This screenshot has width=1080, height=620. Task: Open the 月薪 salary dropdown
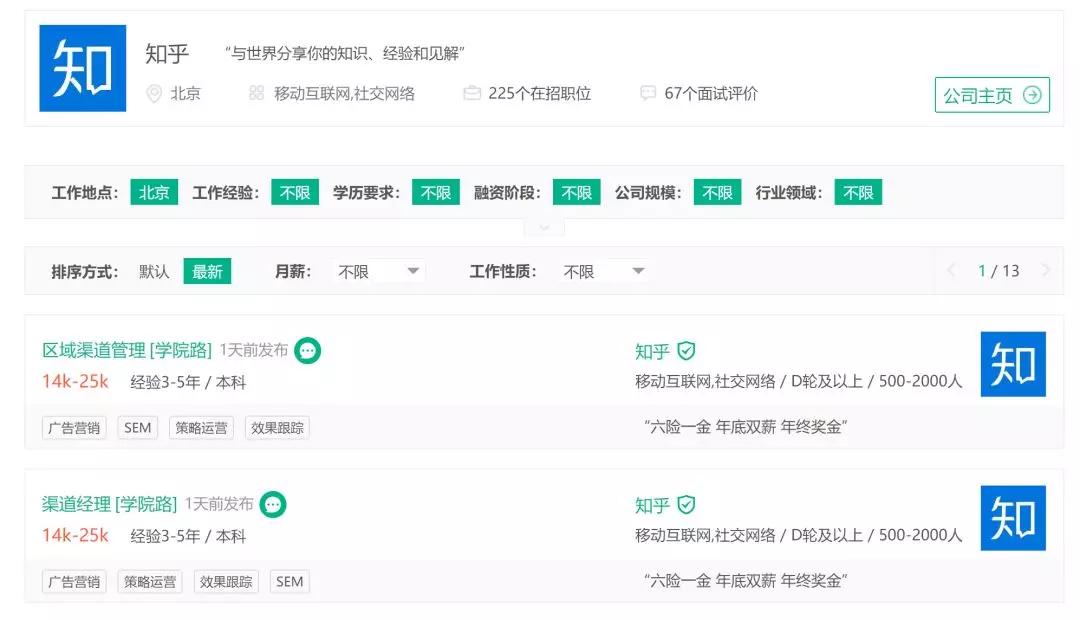[378, 271]
